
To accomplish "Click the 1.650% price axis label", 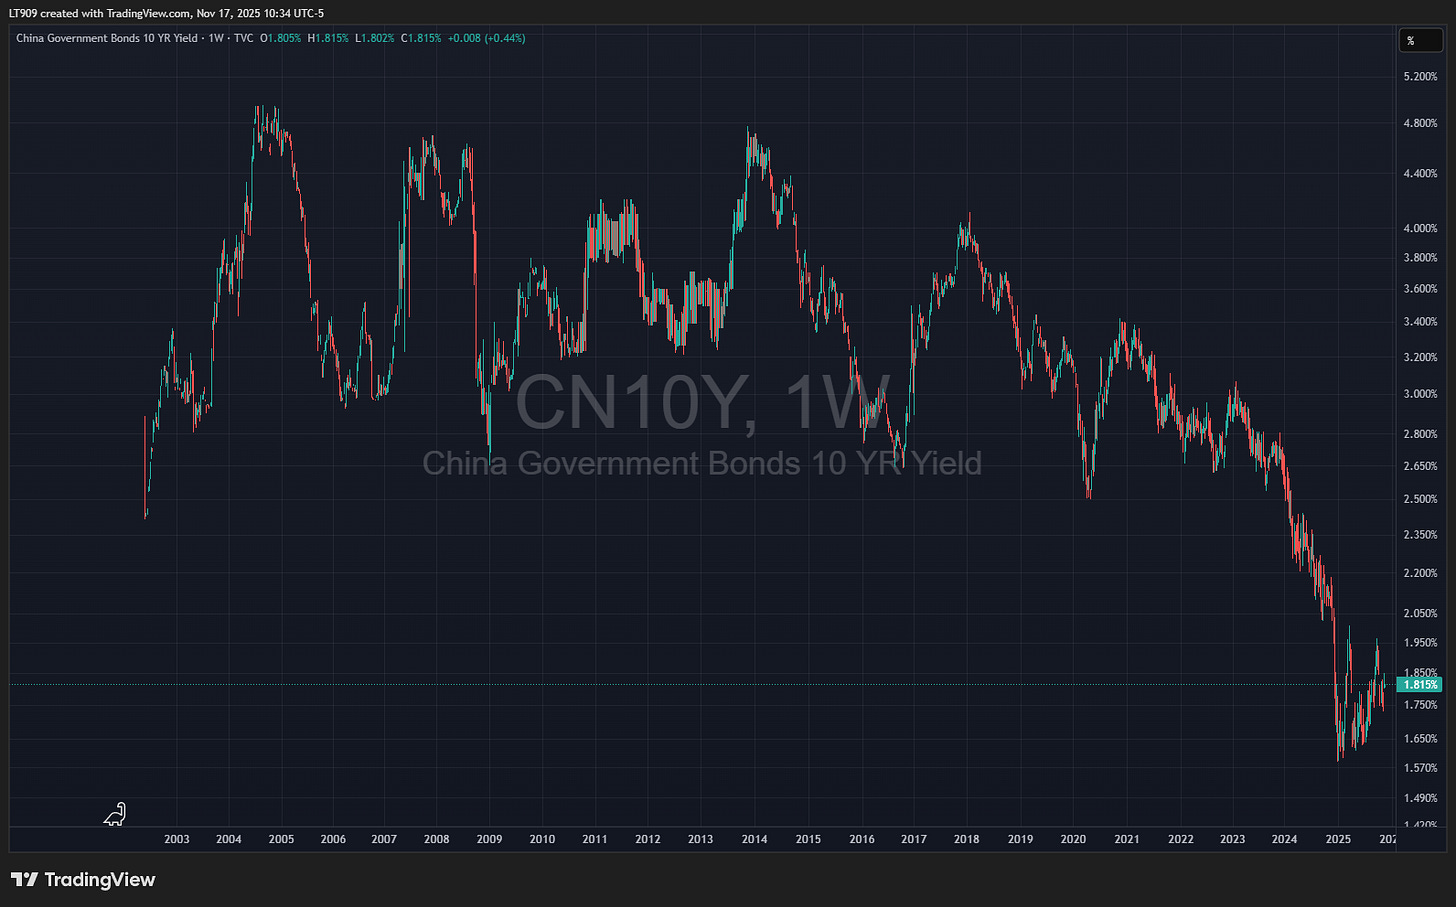I will point(1421,739).
